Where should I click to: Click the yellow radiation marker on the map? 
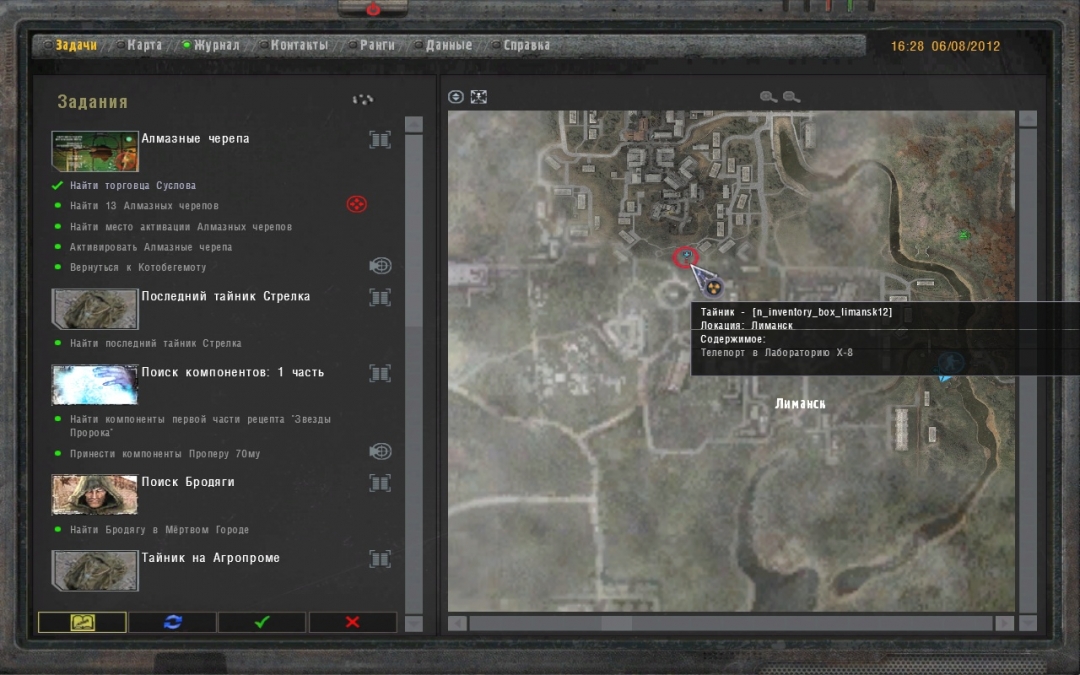pos(714,287)
